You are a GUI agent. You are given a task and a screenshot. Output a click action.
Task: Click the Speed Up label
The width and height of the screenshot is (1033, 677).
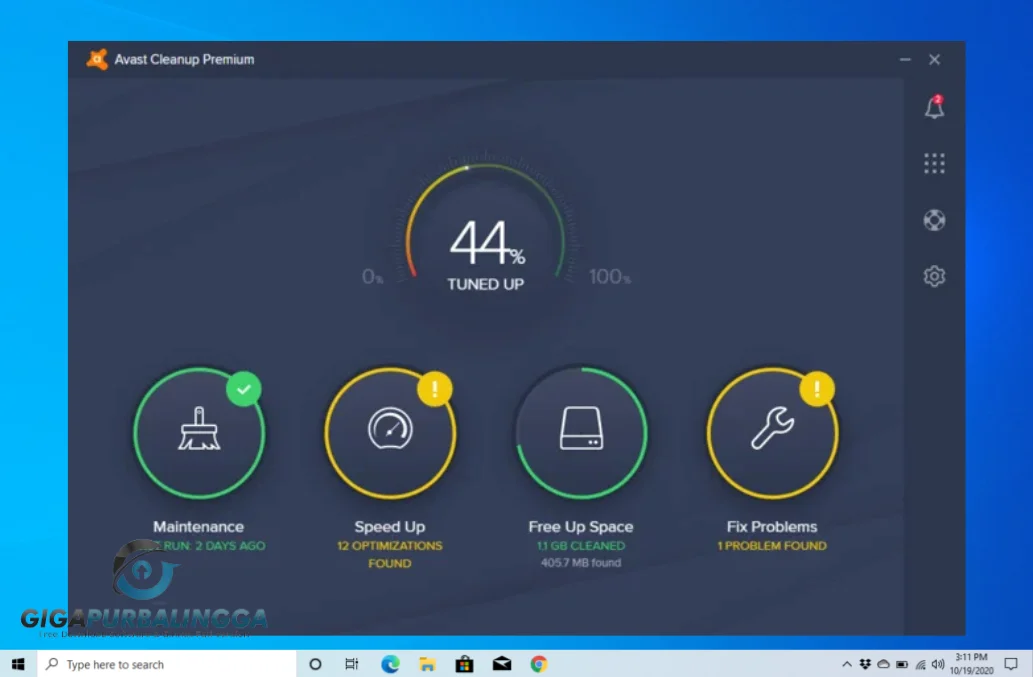(x=390, y=527)
